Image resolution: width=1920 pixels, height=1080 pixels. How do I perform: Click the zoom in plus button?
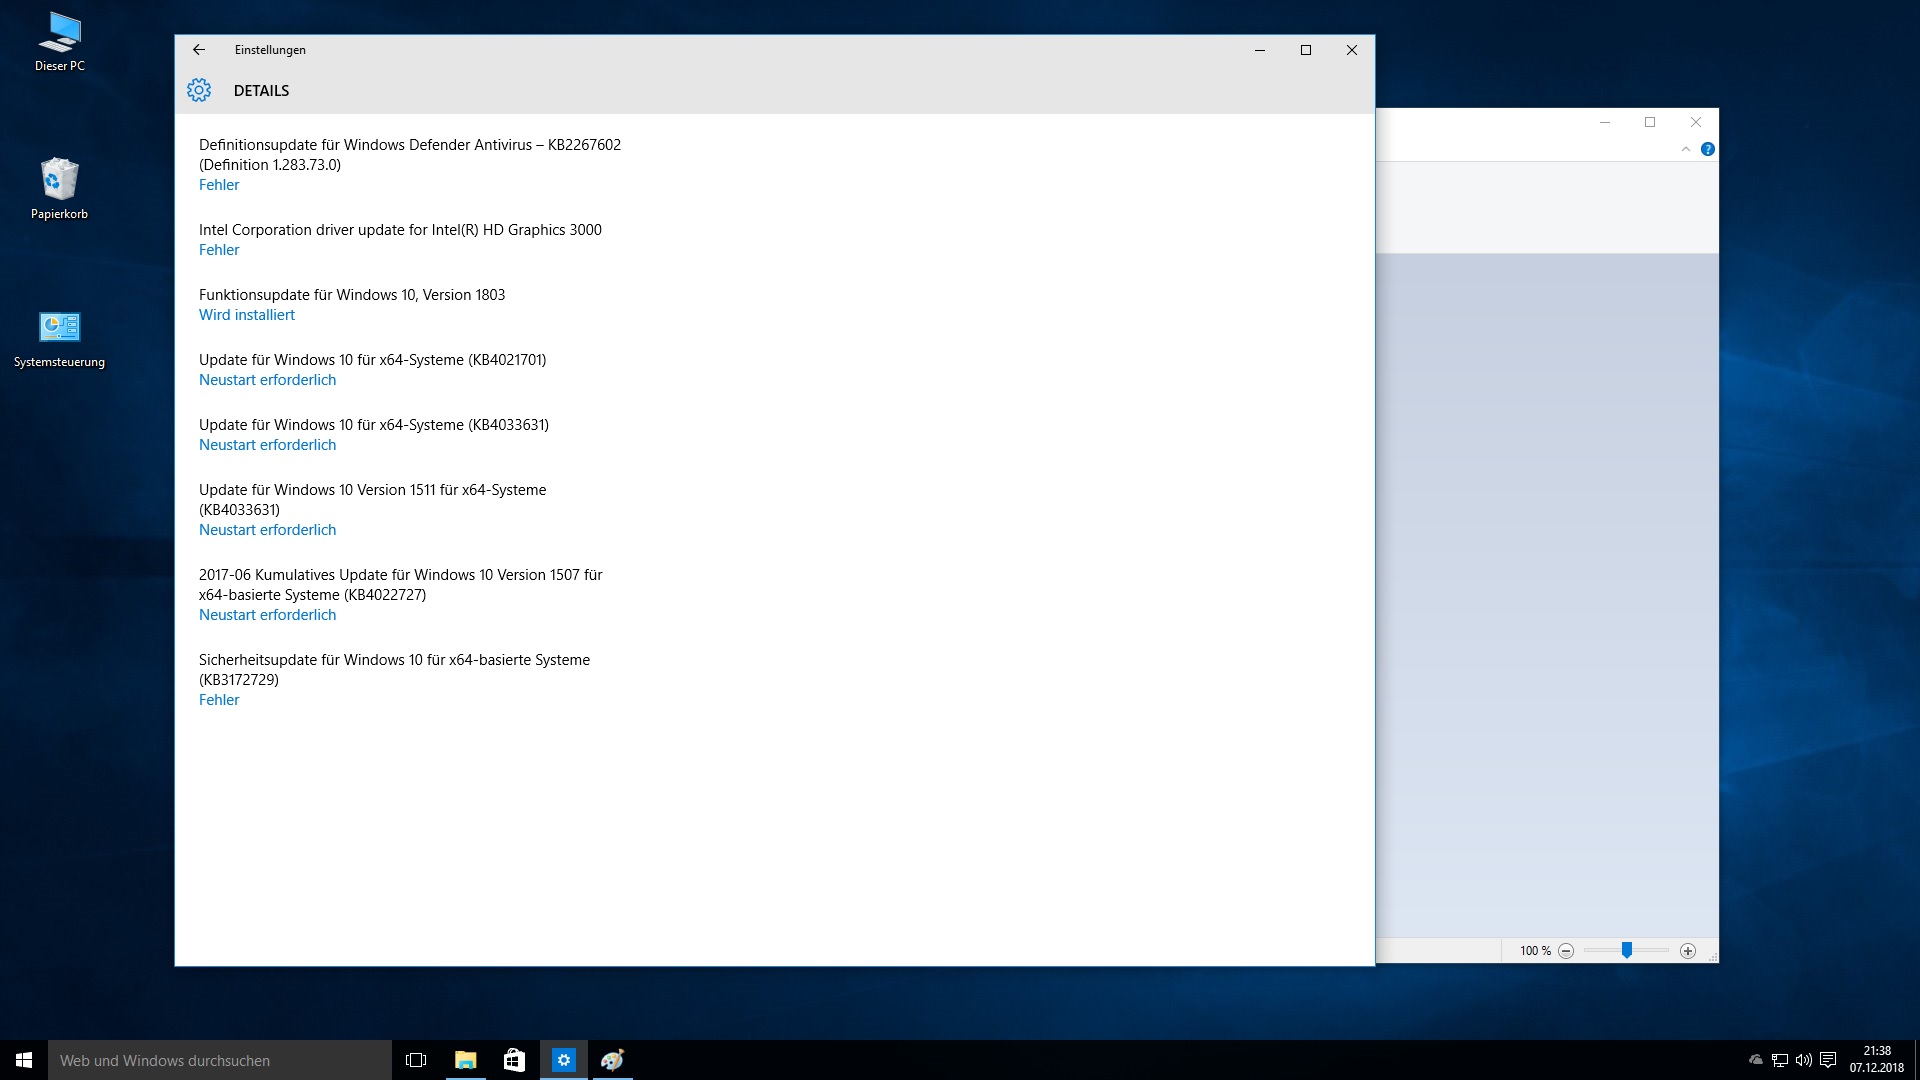1688,951
